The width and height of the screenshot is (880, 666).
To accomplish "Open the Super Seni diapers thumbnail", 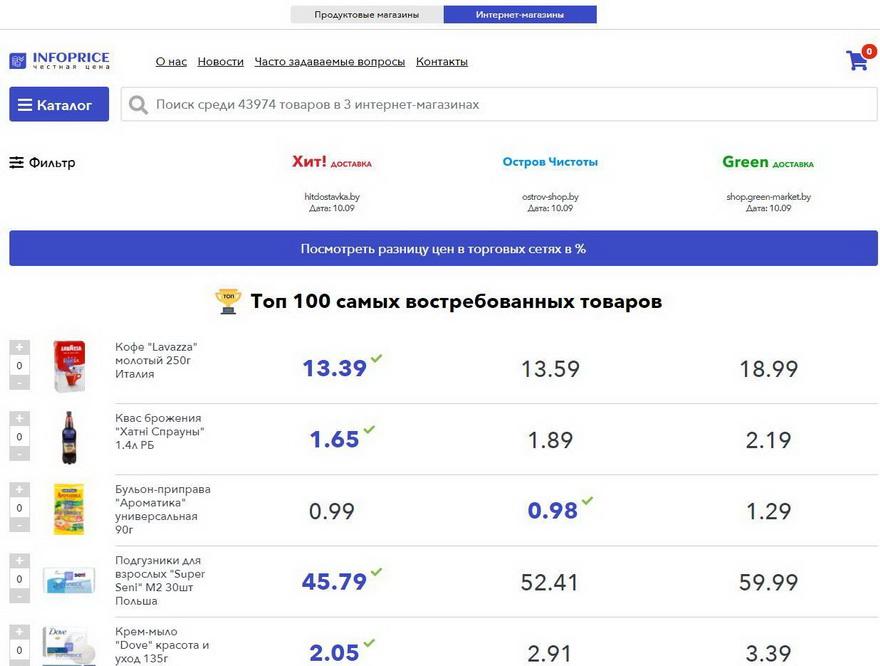I will click(69, 580).
